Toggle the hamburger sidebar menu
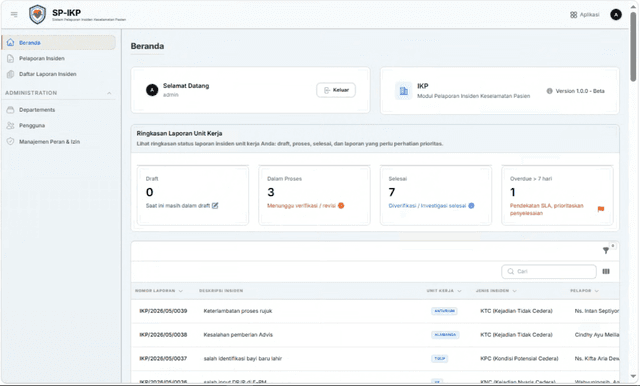 pos(14,15)
